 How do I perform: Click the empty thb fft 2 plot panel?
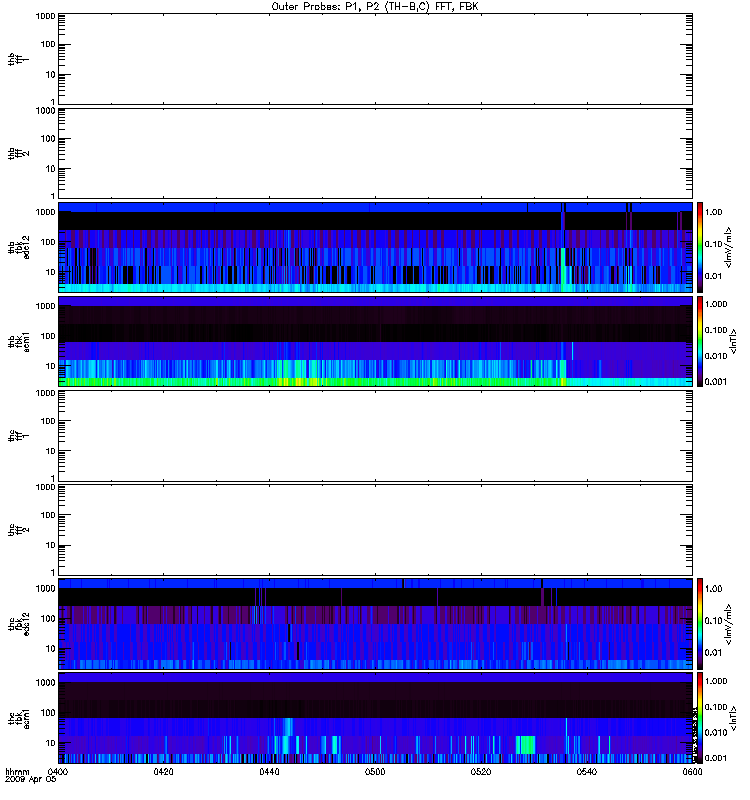coord(375,153)
